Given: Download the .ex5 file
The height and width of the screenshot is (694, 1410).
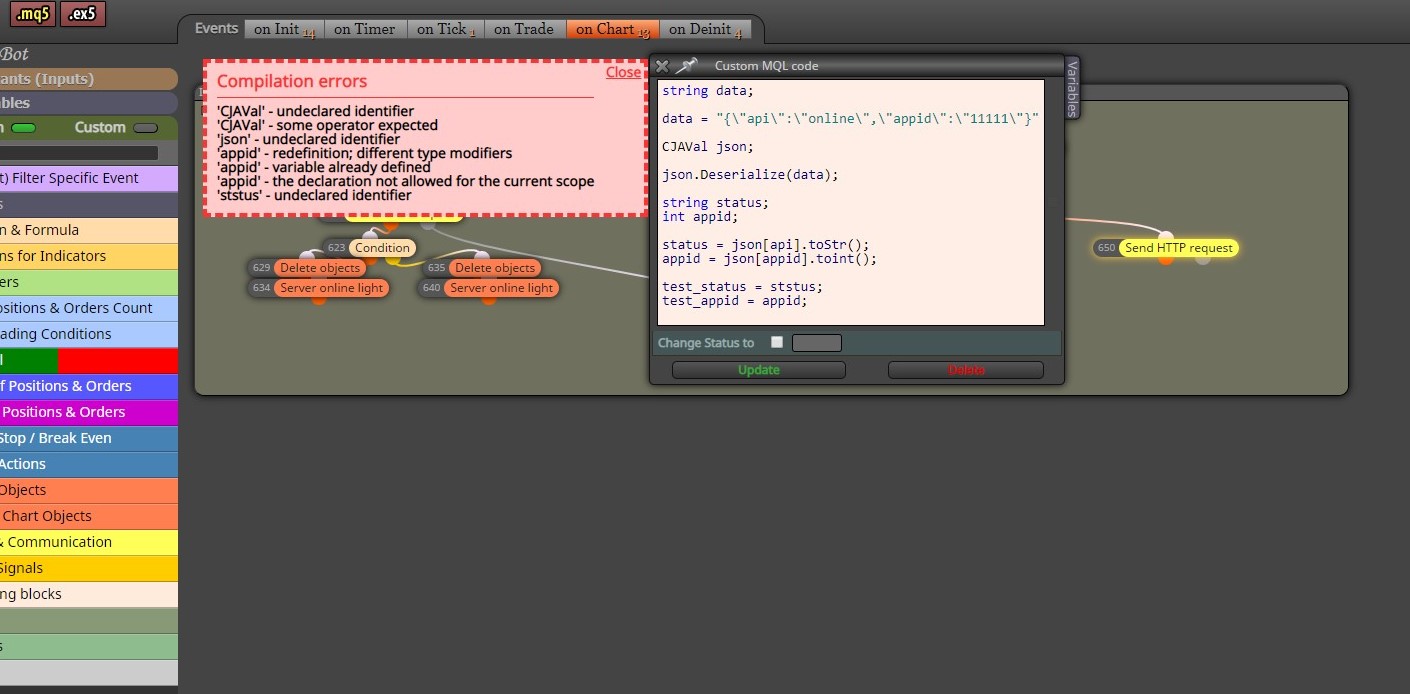Looking at the screenshot, I should [83, 14].
